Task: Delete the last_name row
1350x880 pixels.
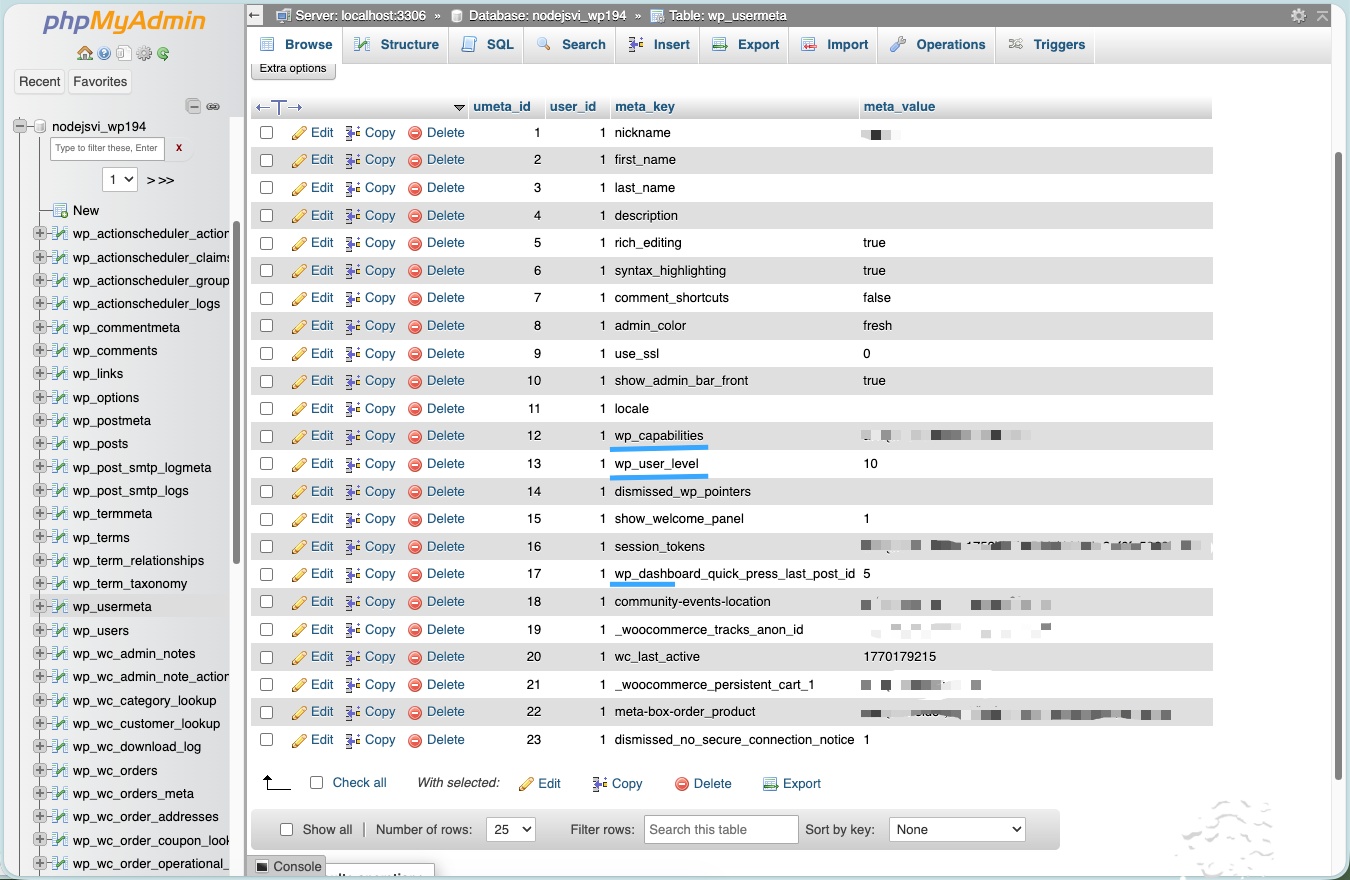Action: click(436, 188)
